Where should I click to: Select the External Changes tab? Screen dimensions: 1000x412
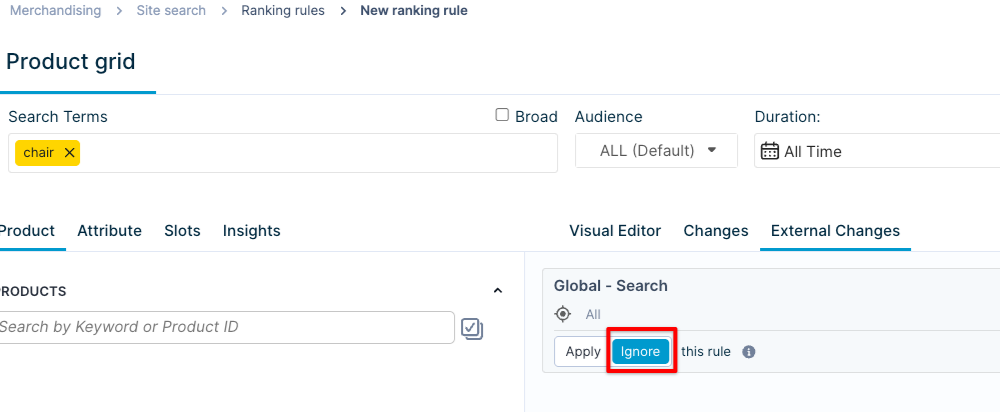click(835, 231)
